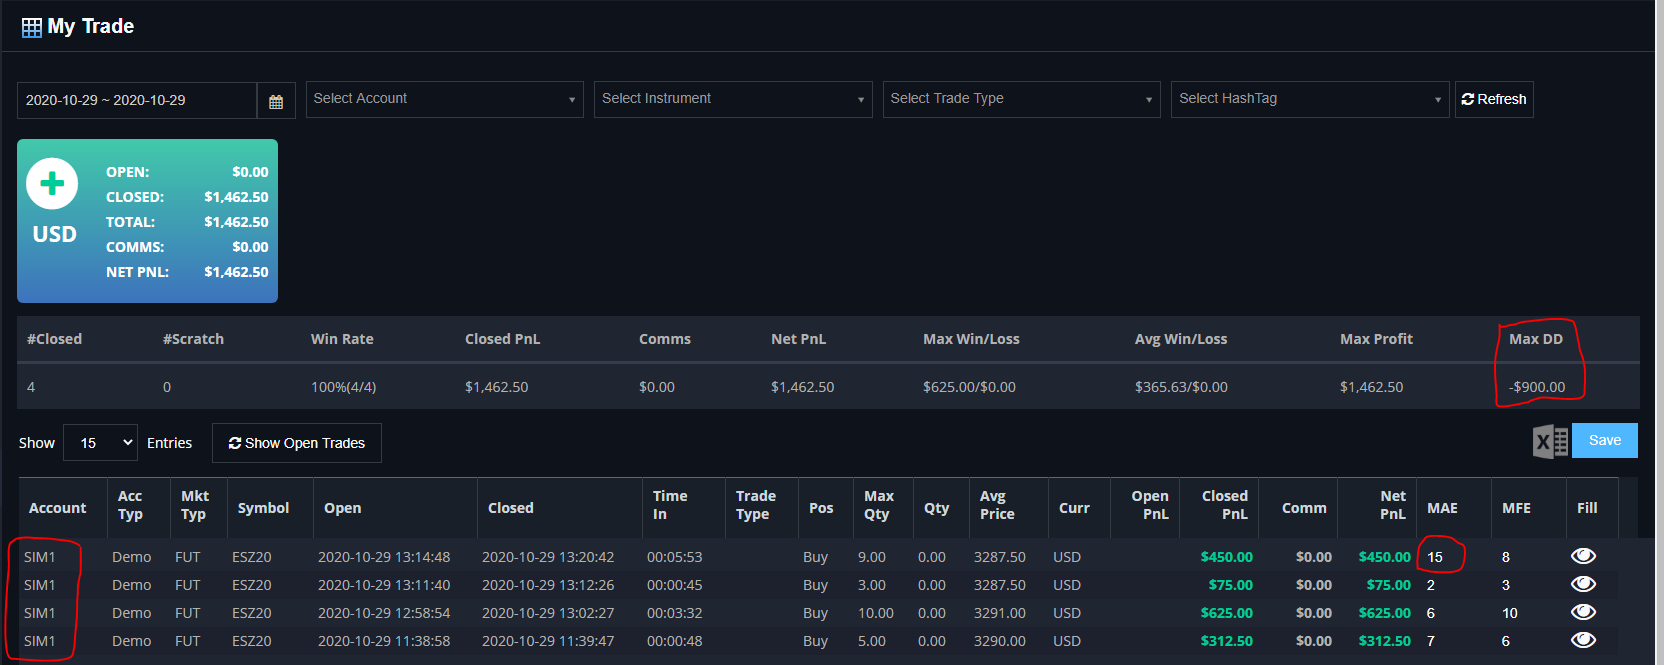
Task: Click the $625.00 Net PnL cell
Action: click(1385, 613)
